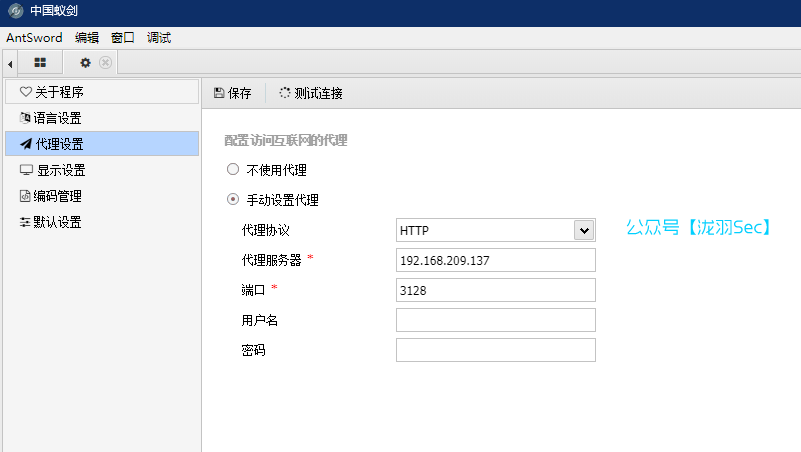This screenshot has height=452, width=801.
Task: Click the left tab scroll arrow
Action: tap(9, 64)
